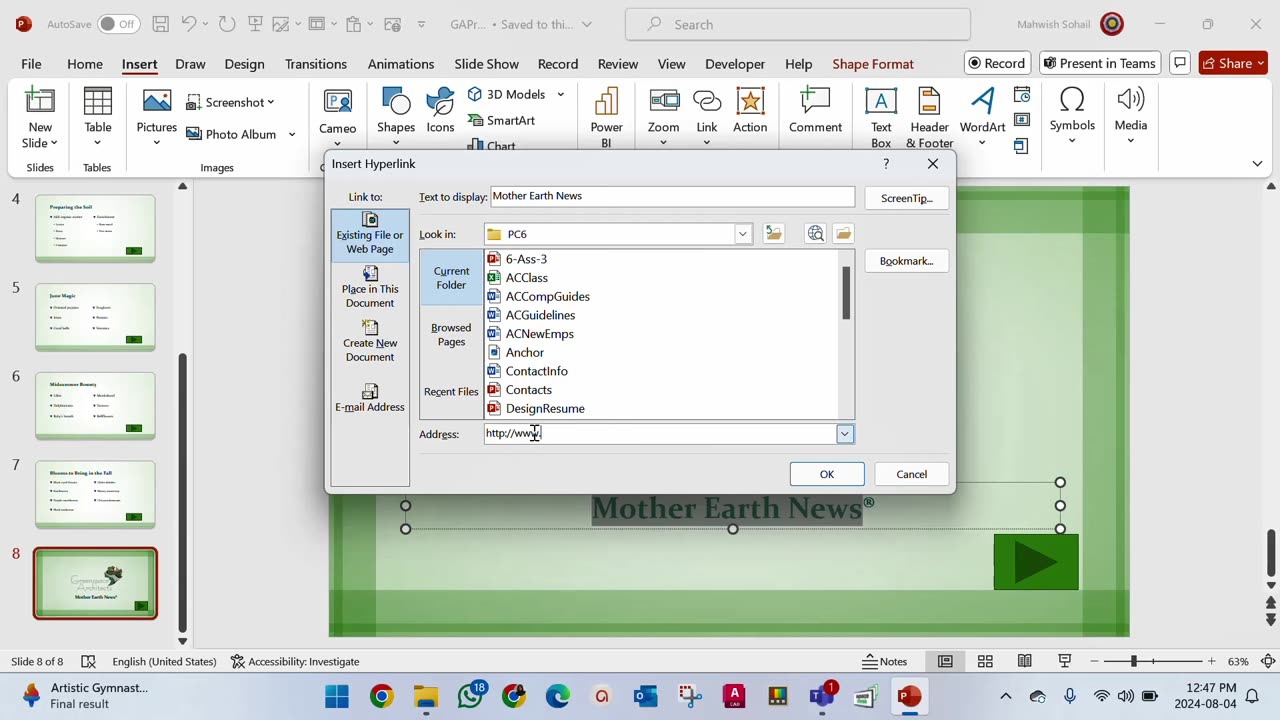The height and width of the screenshot is (720, 1280).
Task: Select Existing File or Web Page link type
Action: click(x=370, y=235)
